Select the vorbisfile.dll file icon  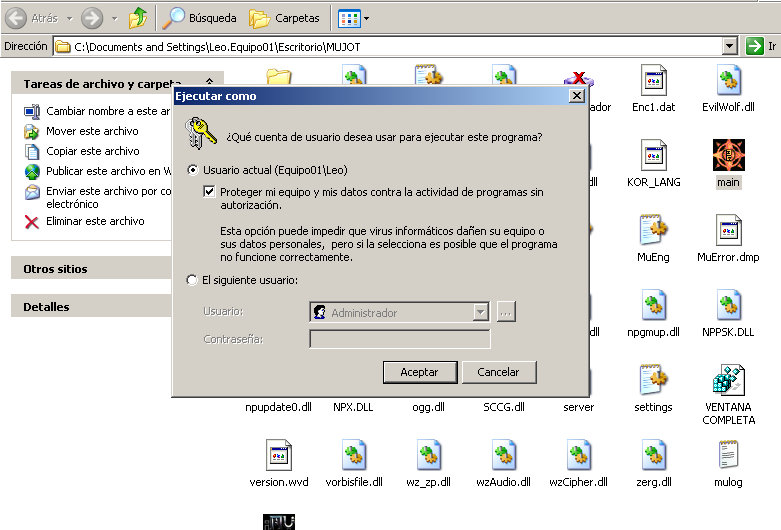[x=354, y=455]
